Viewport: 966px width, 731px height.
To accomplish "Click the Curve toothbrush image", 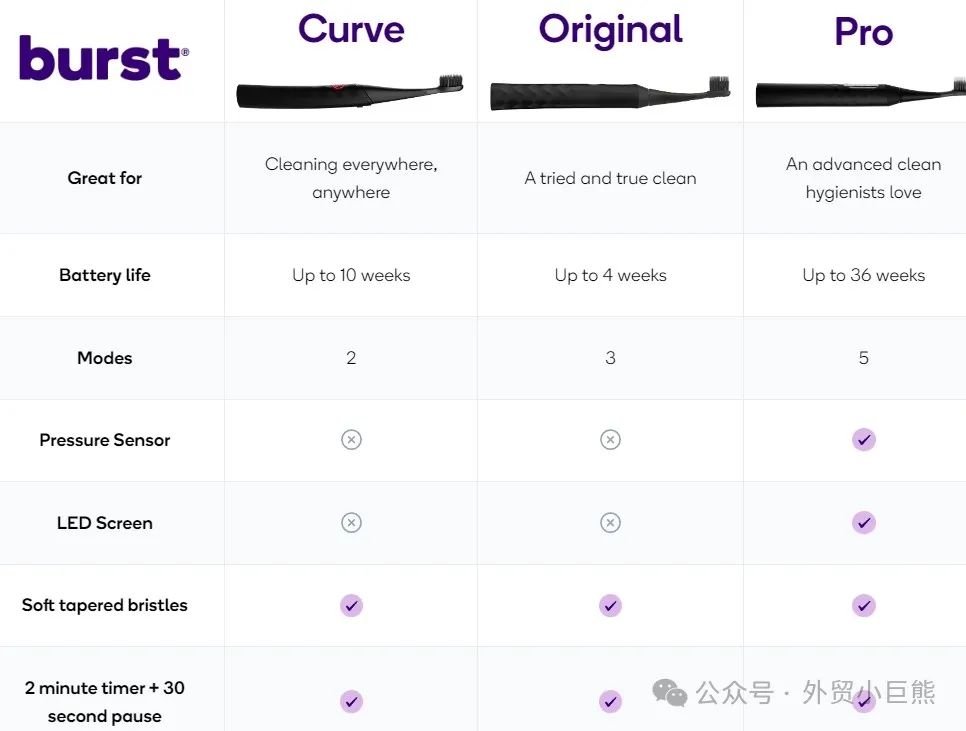I will click(350, 91).
